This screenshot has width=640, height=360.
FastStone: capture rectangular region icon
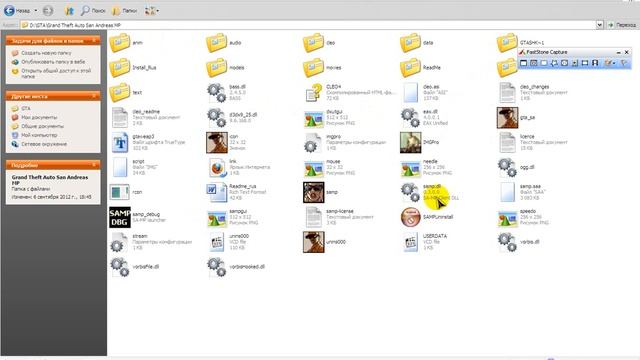pyautogui.click(x=544, y=63)
